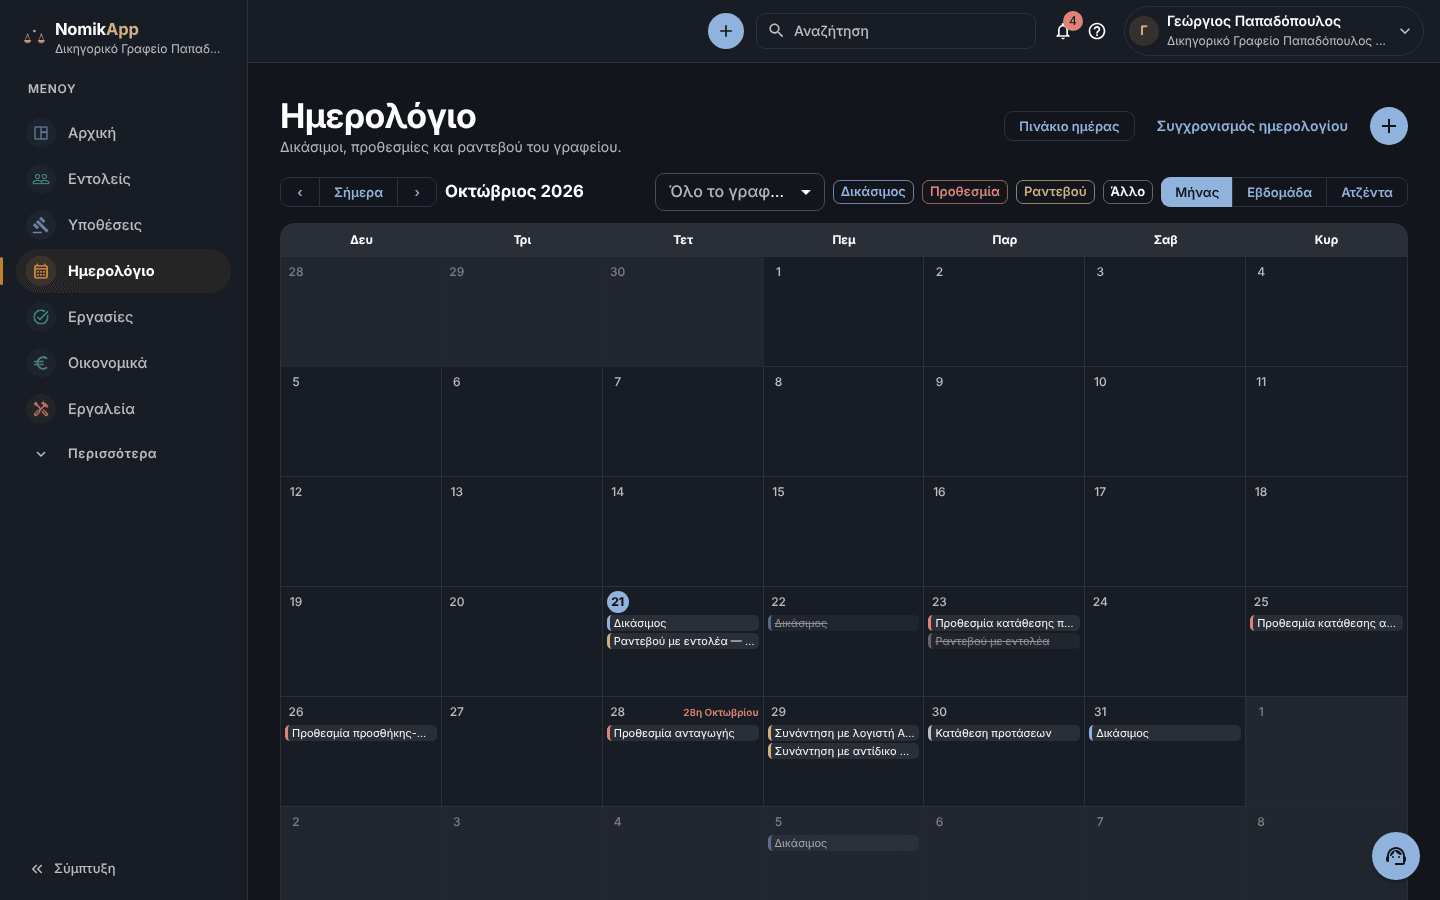Open the Οικονομικά euro icon

pyautogui.click(x=41, y=363)
